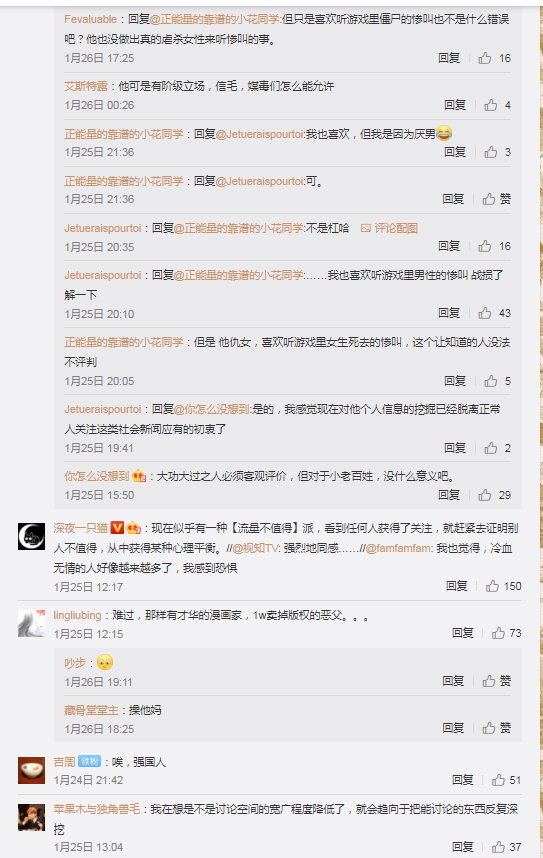View 吉周's profile avatar
Screen dimensions: 543x858
(x=32, y=770)
